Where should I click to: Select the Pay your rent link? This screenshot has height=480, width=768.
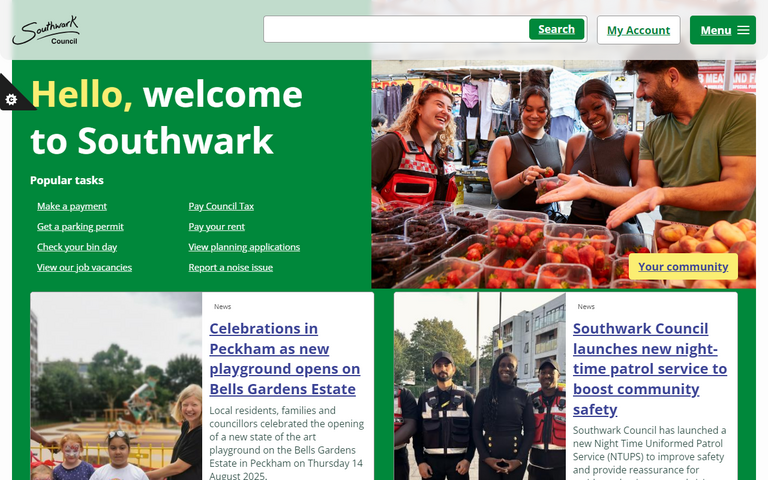click(216, 227)
